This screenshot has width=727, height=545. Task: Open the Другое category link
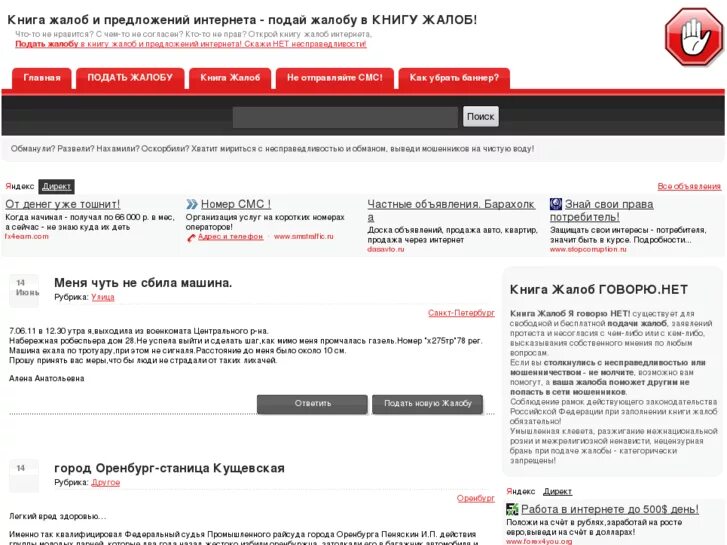106,482
